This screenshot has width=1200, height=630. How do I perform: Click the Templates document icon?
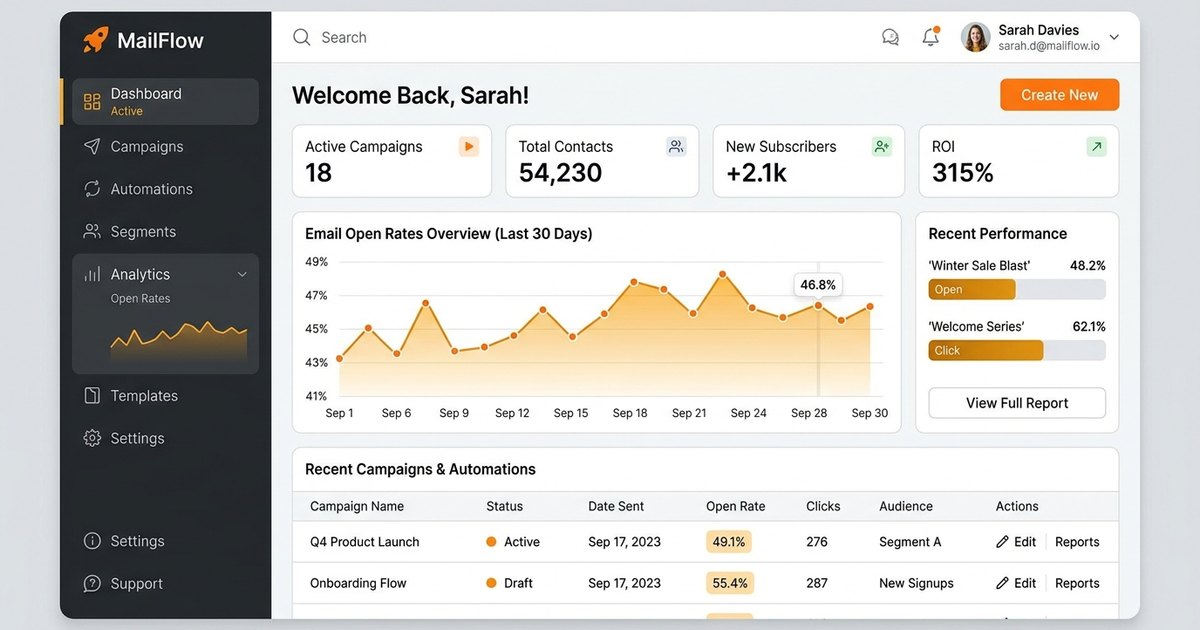pos(92,396)
